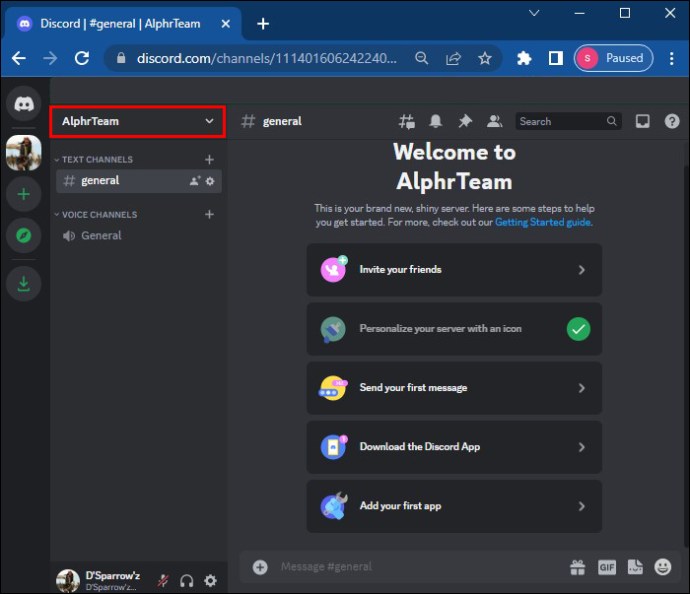This screenshot has width=690, height=594.
Task: Toggle the member list icon
Action: 495,121
